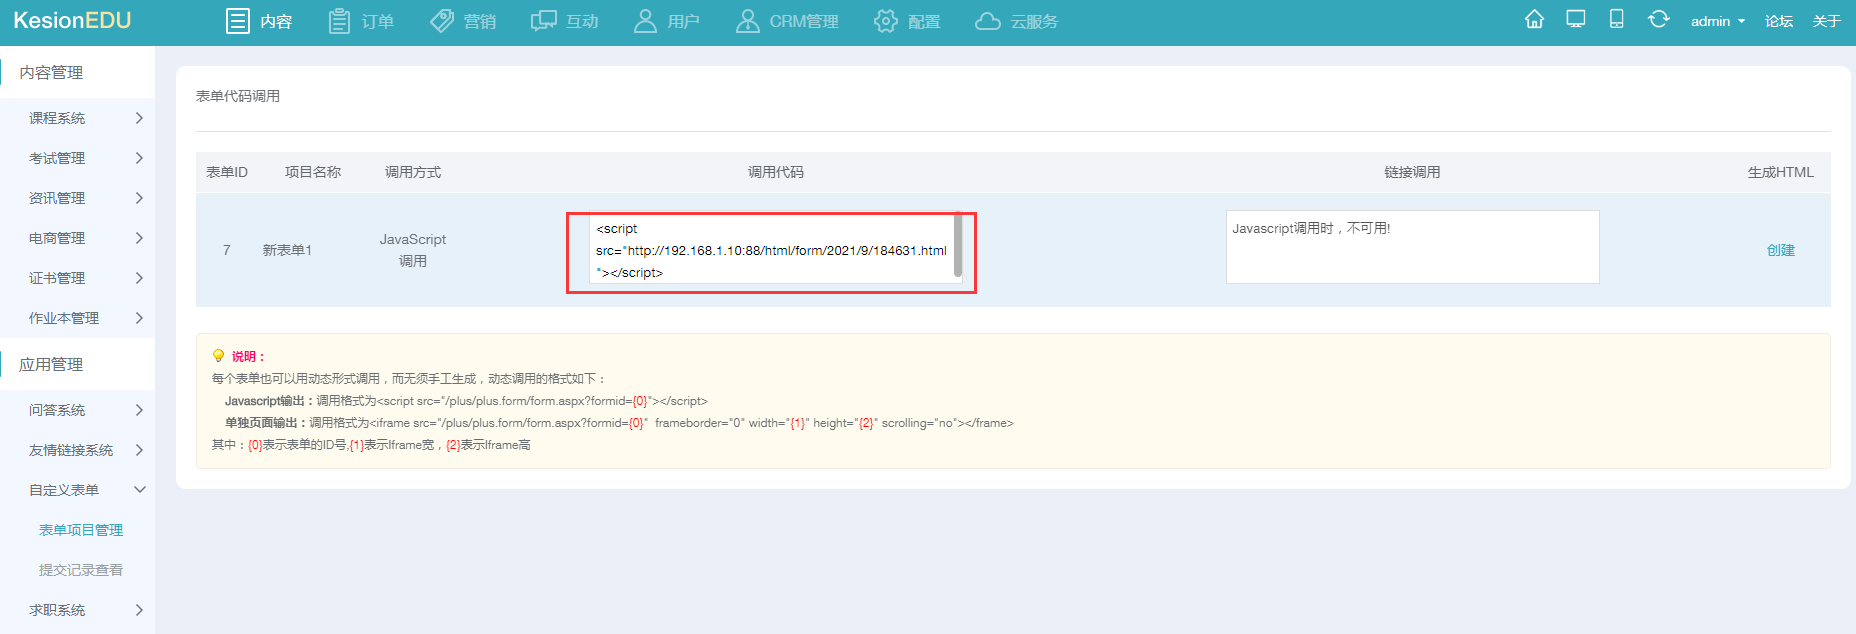Screen dimensions: 1856x634
Task: Click the refresh cache icon
Action: (x=1658, y=20)
